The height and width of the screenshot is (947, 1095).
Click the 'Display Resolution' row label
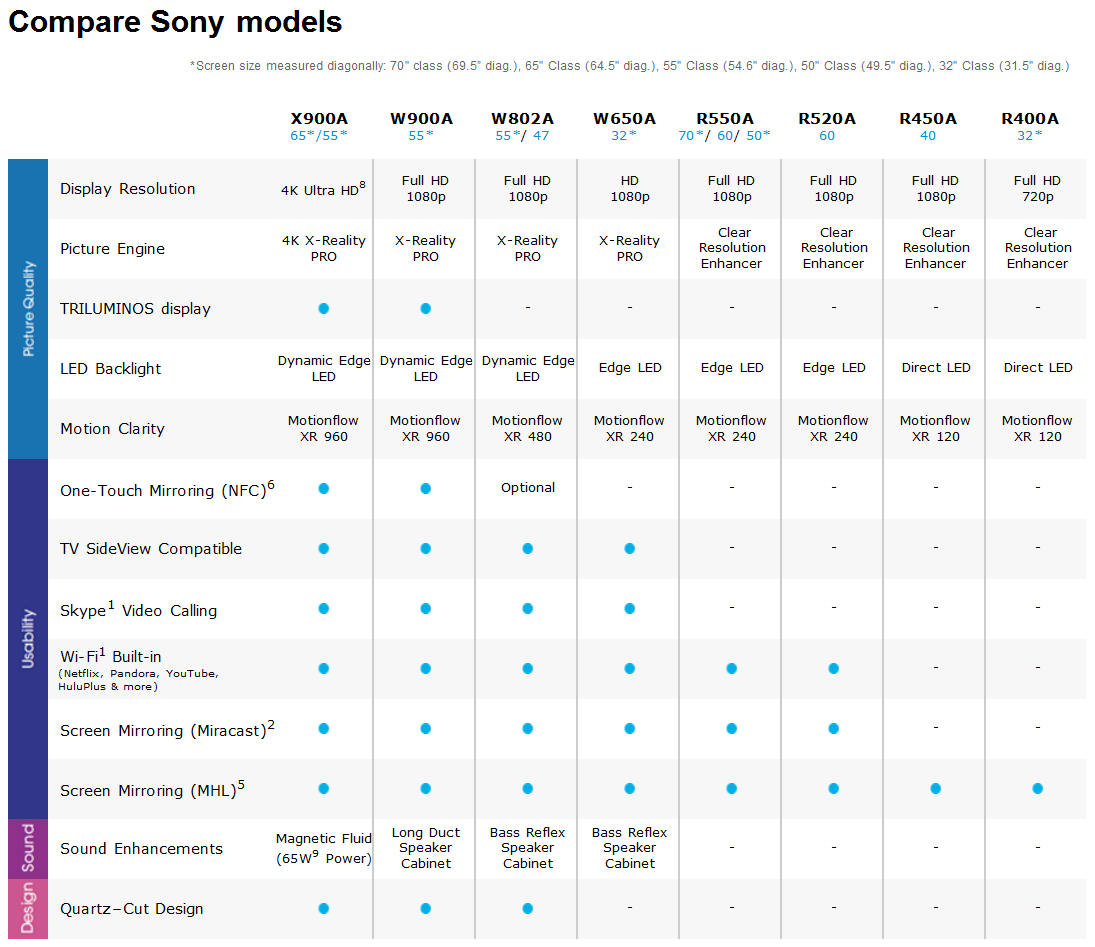point(128,189)
